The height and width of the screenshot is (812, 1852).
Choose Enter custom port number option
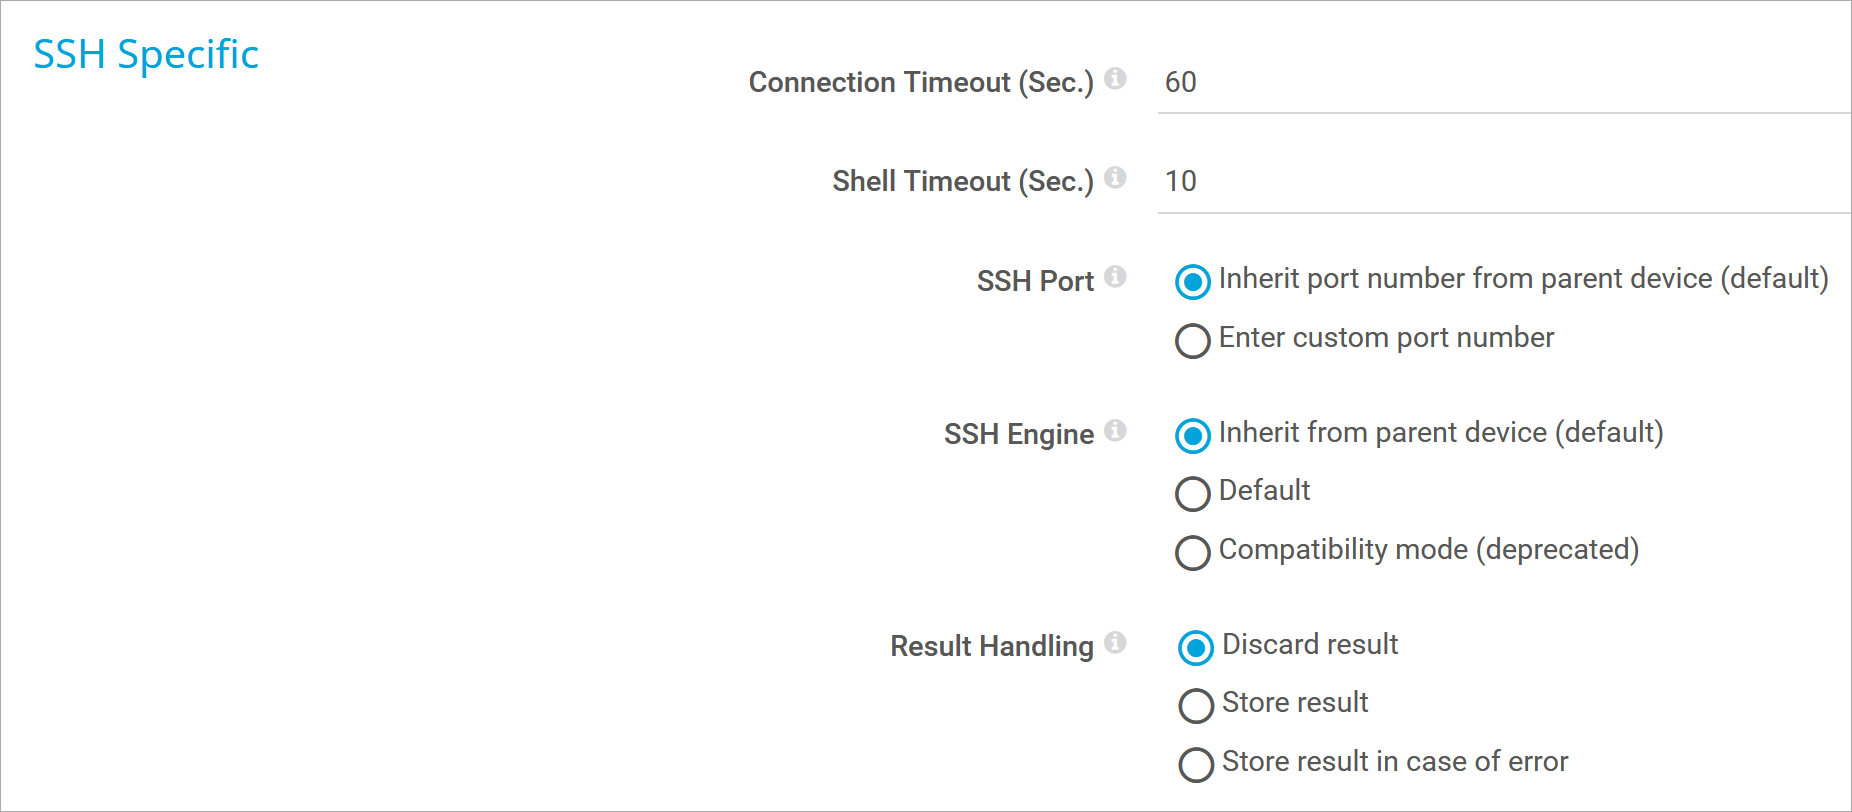(x=1193, y=341)
